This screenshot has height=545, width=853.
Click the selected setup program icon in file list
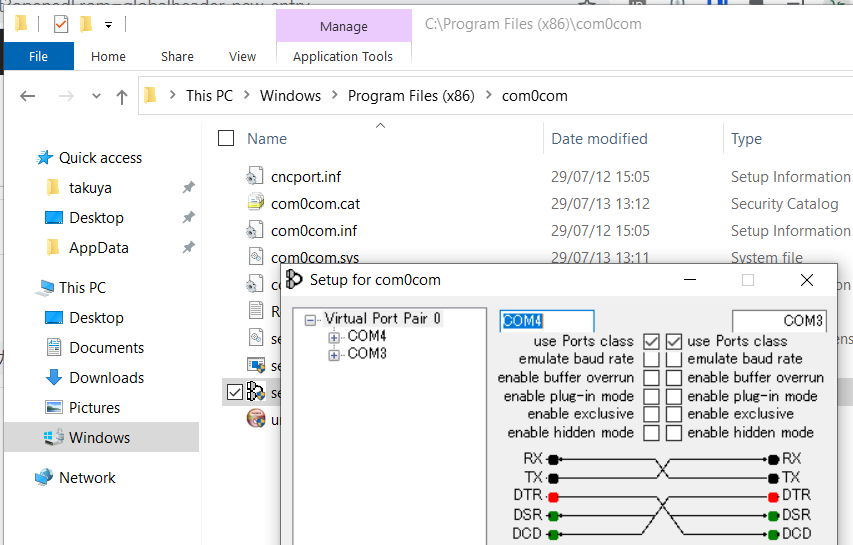click(256, 392)
